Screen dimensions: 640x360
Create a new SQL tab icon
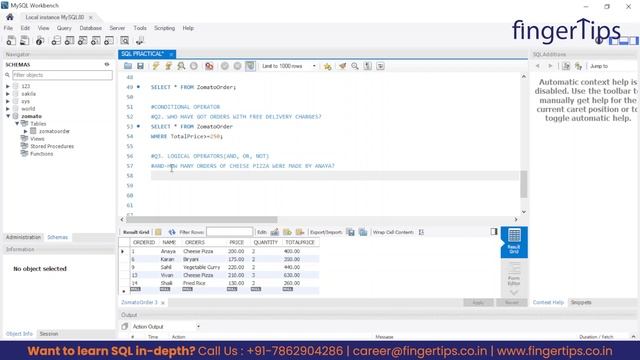pos(11,40)
